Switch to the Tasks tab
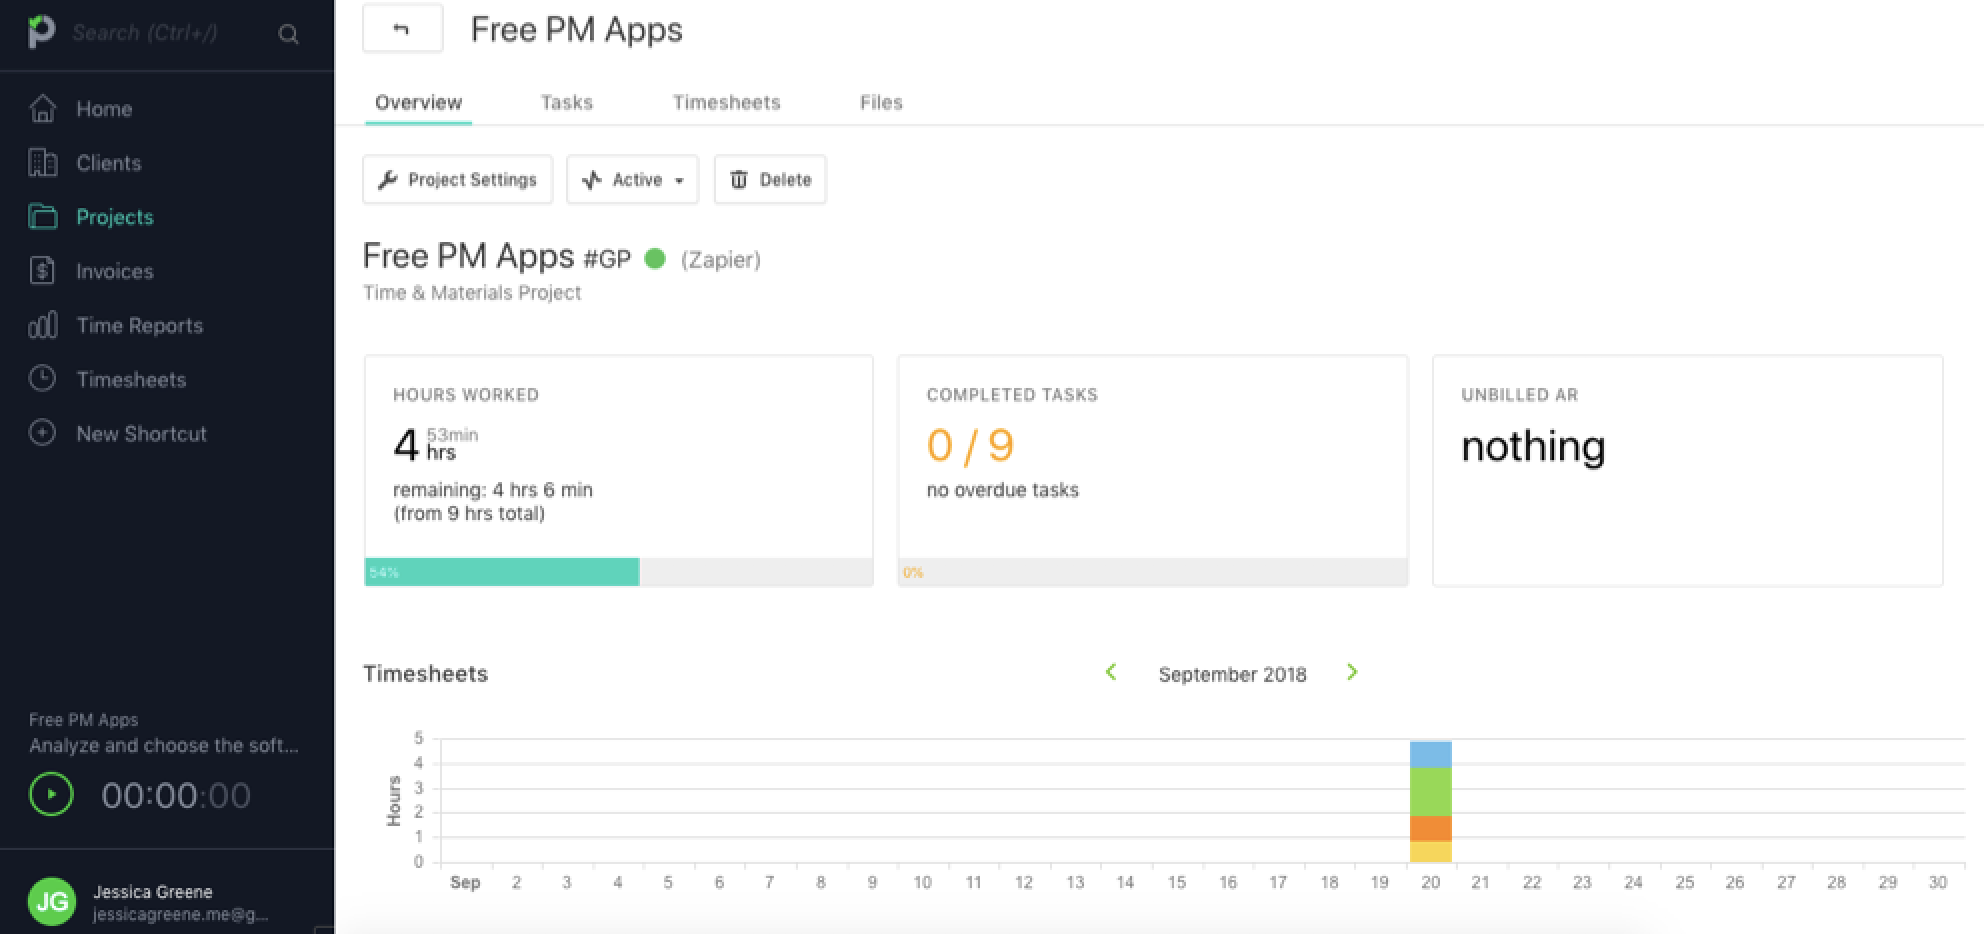This screenshot has height=934, width=1984. point(566,102)
